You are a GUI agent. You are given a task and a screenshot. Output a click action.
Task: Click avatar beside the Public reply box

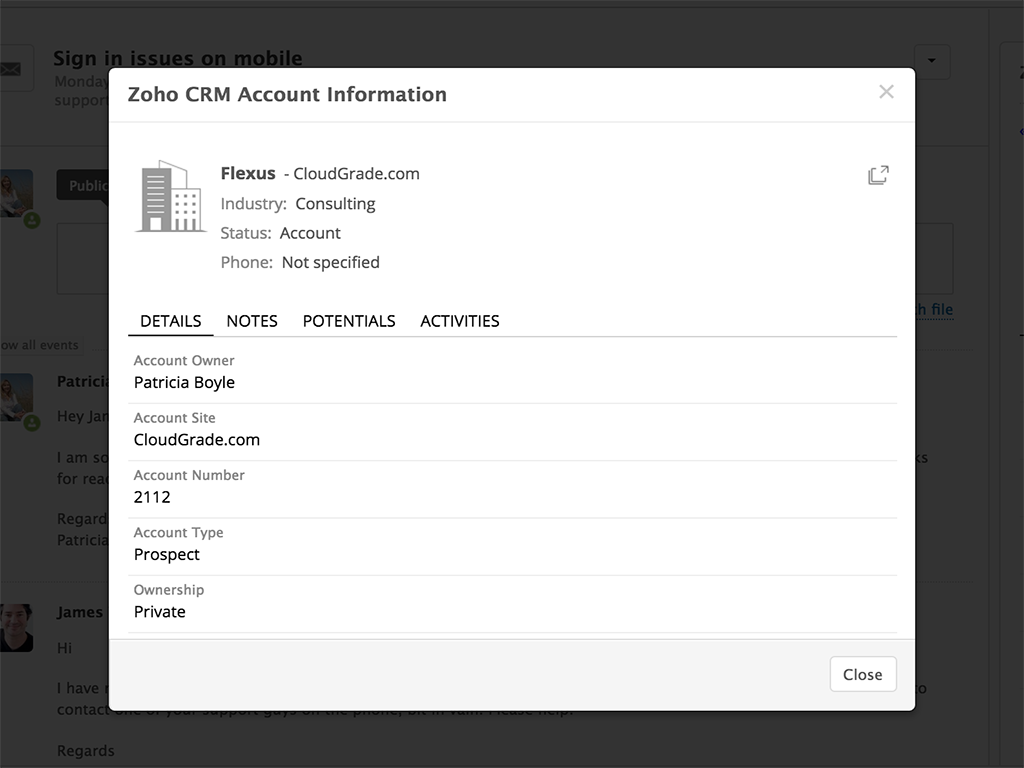point(16,194)
